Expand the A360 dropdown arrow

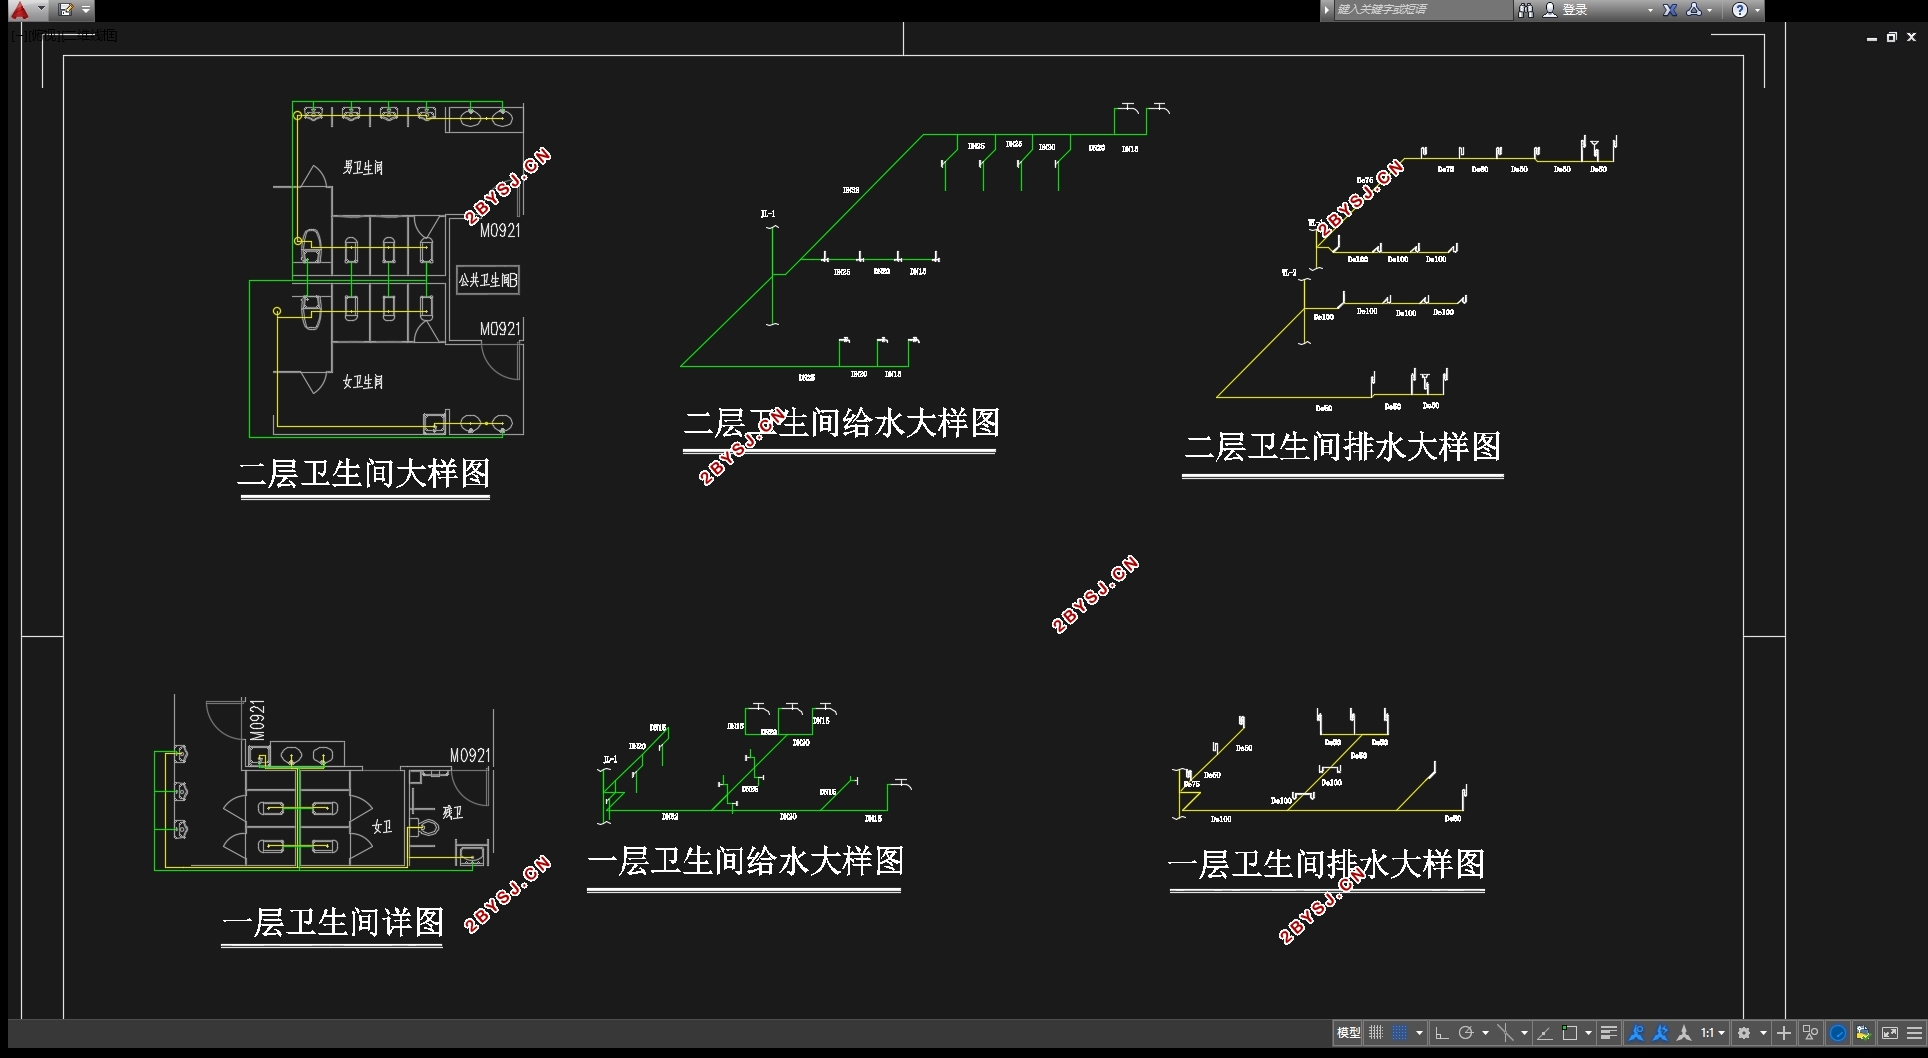(x=1710, y=10)
